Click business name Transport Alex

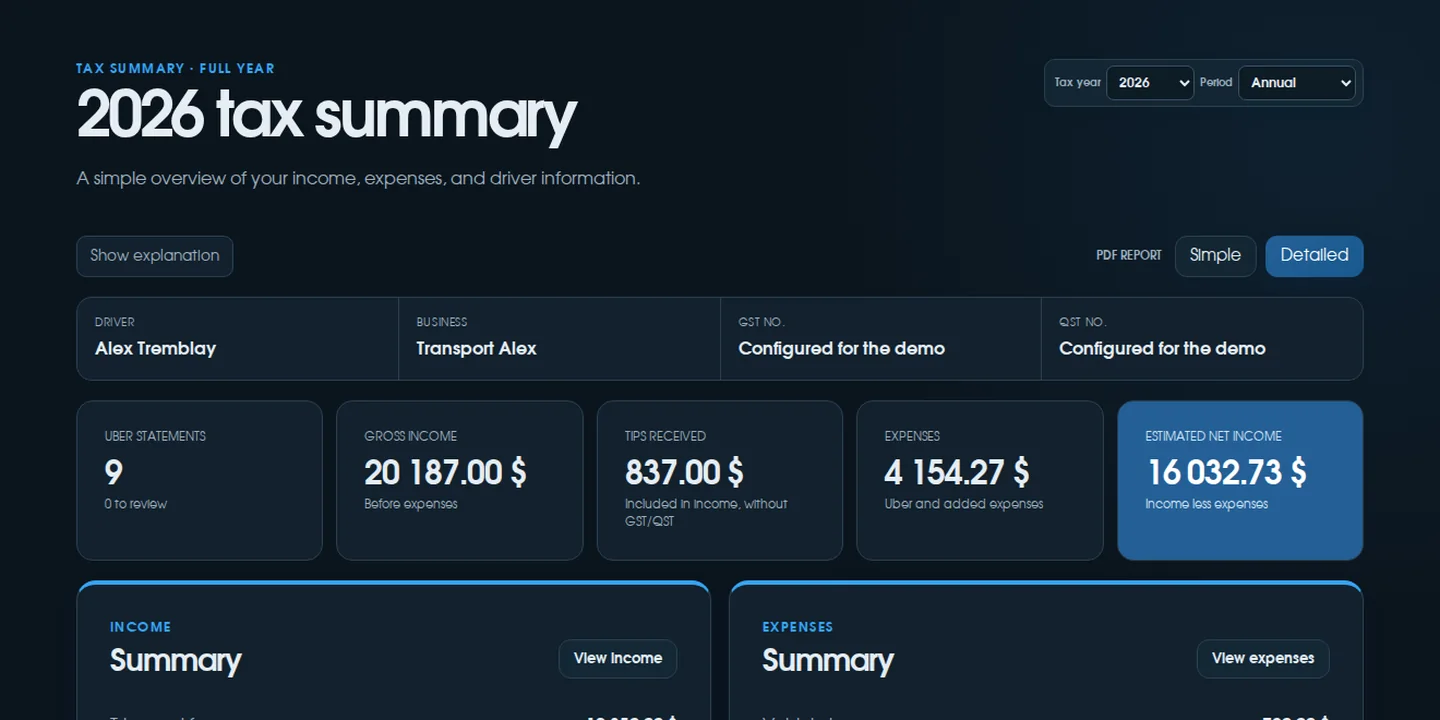click(x=476, y=349)
